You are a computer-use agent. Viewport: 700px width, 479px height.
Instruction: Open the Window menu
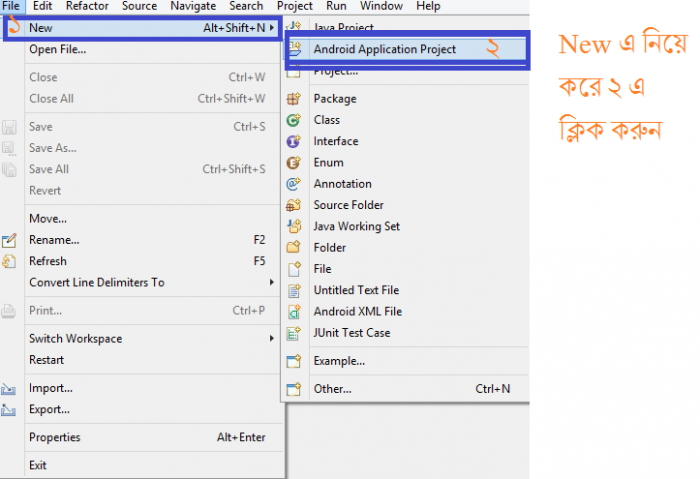point(381,6)
